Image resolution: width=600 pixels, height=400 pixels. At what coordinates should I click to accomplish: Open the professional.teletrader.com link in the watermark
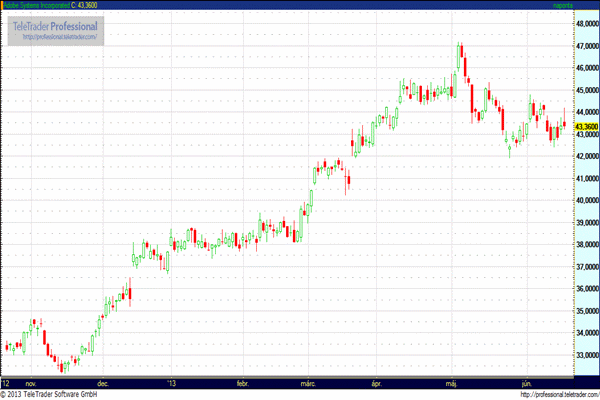click(x=58, y=38)
